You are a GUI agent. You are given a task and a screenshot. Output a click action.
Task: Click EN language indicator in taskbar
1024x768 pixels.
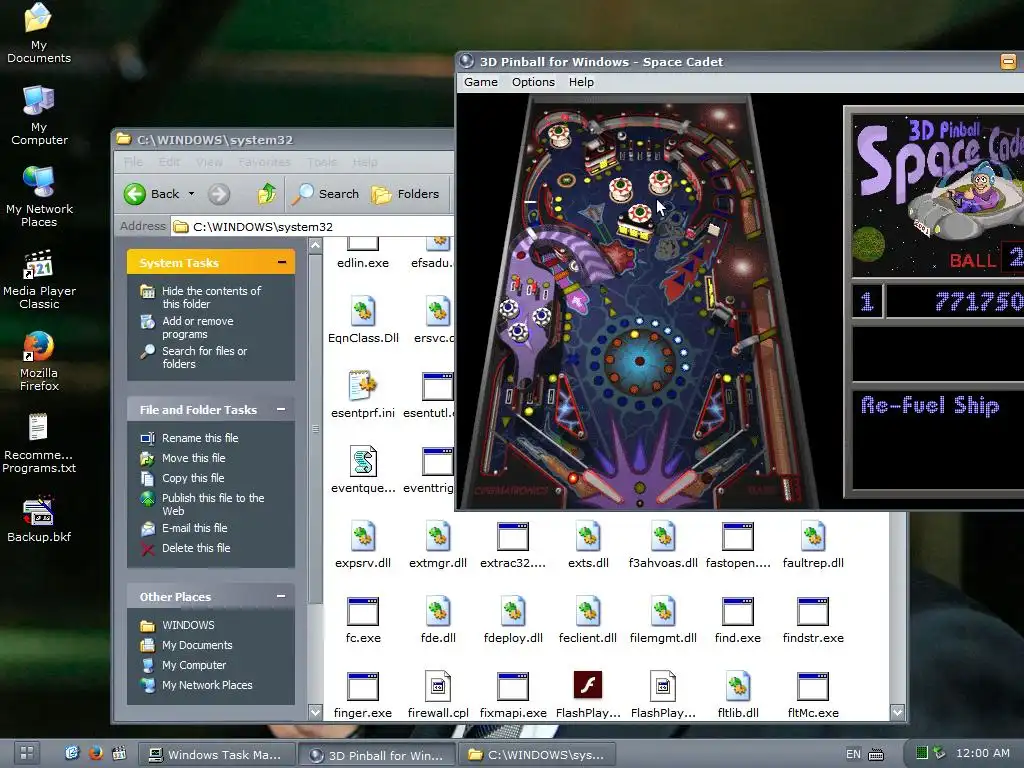(853, 754)
